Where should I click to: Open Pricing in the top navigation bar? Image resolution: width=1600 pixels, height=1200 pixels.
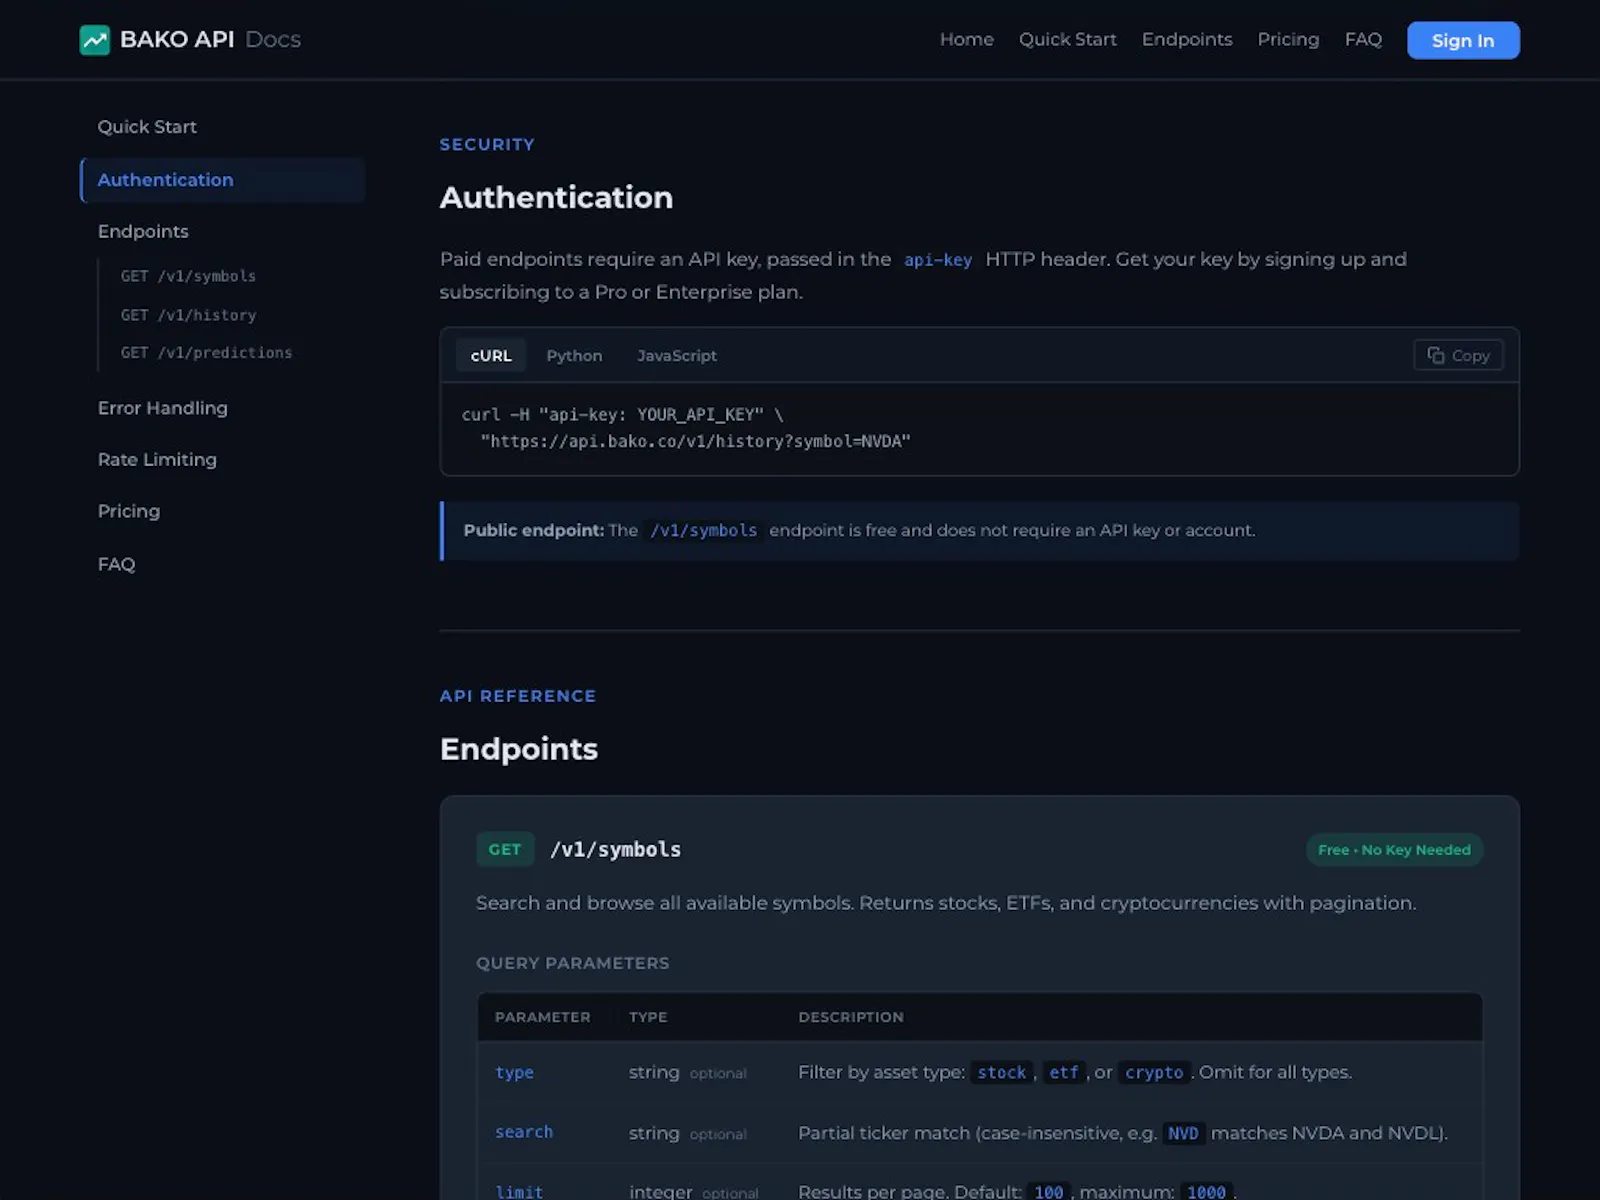point(1288,40)
